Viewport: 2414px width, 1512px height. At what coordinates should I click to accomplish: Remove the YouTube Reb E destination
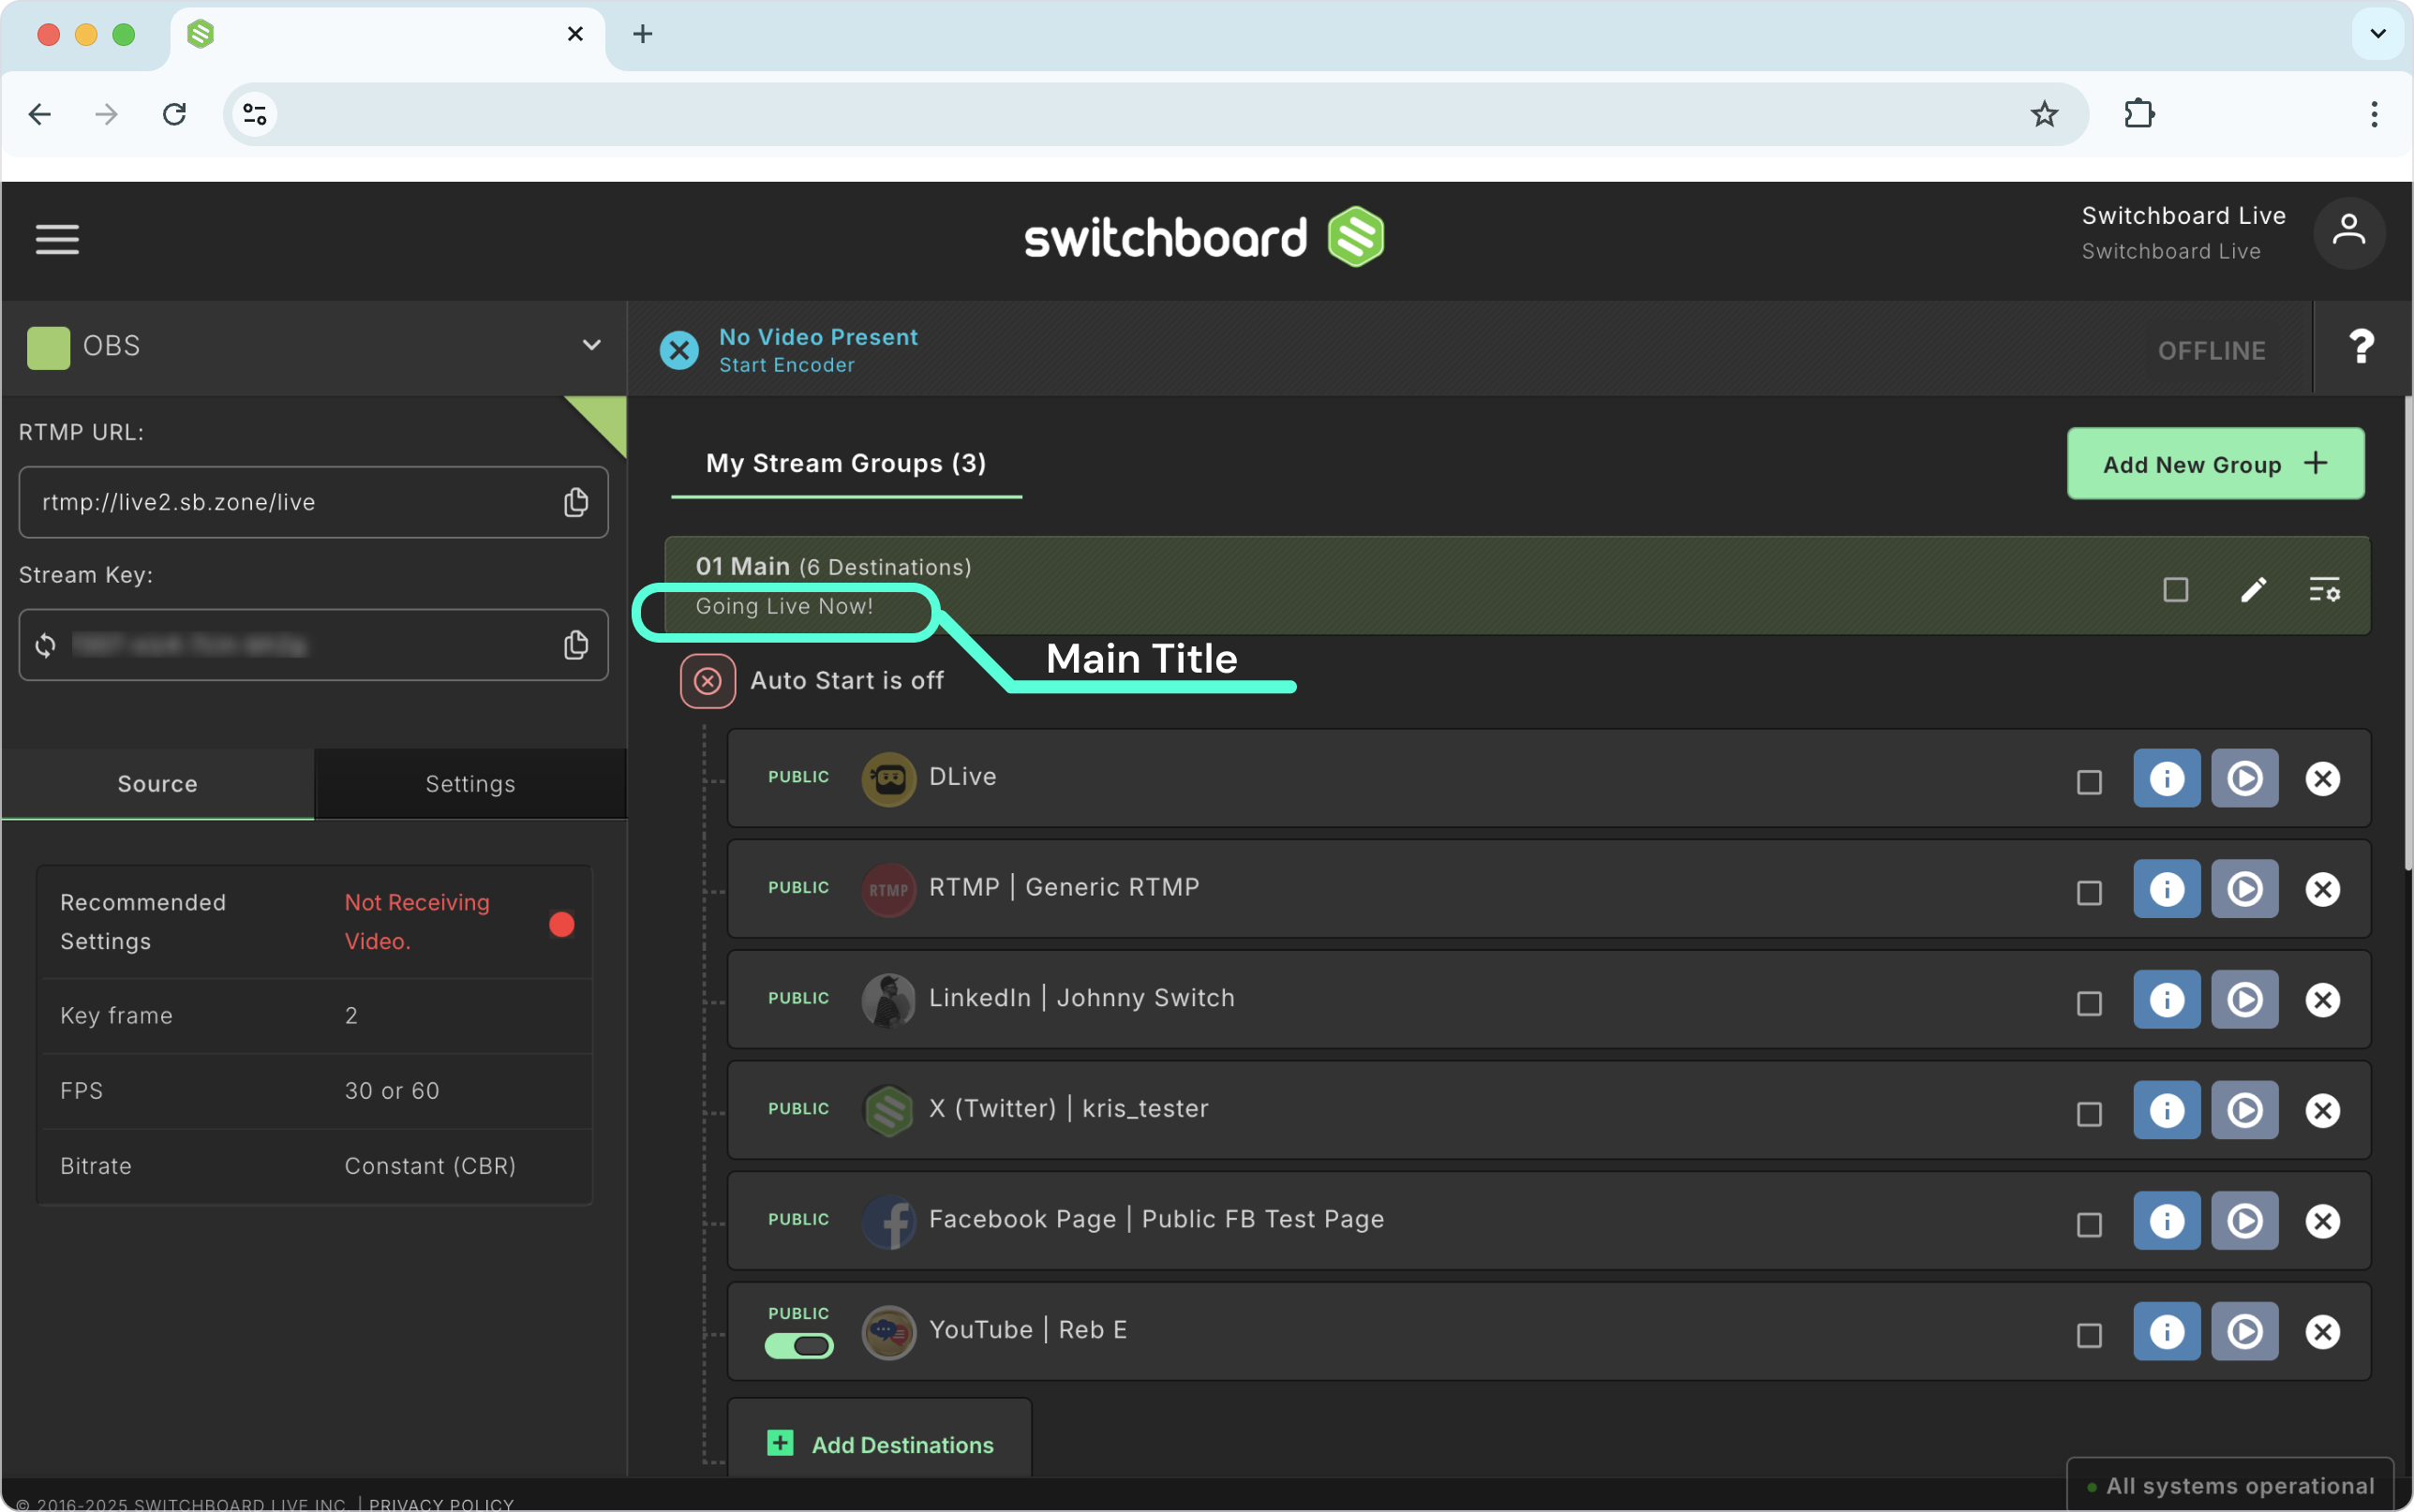point(2323,1332)
